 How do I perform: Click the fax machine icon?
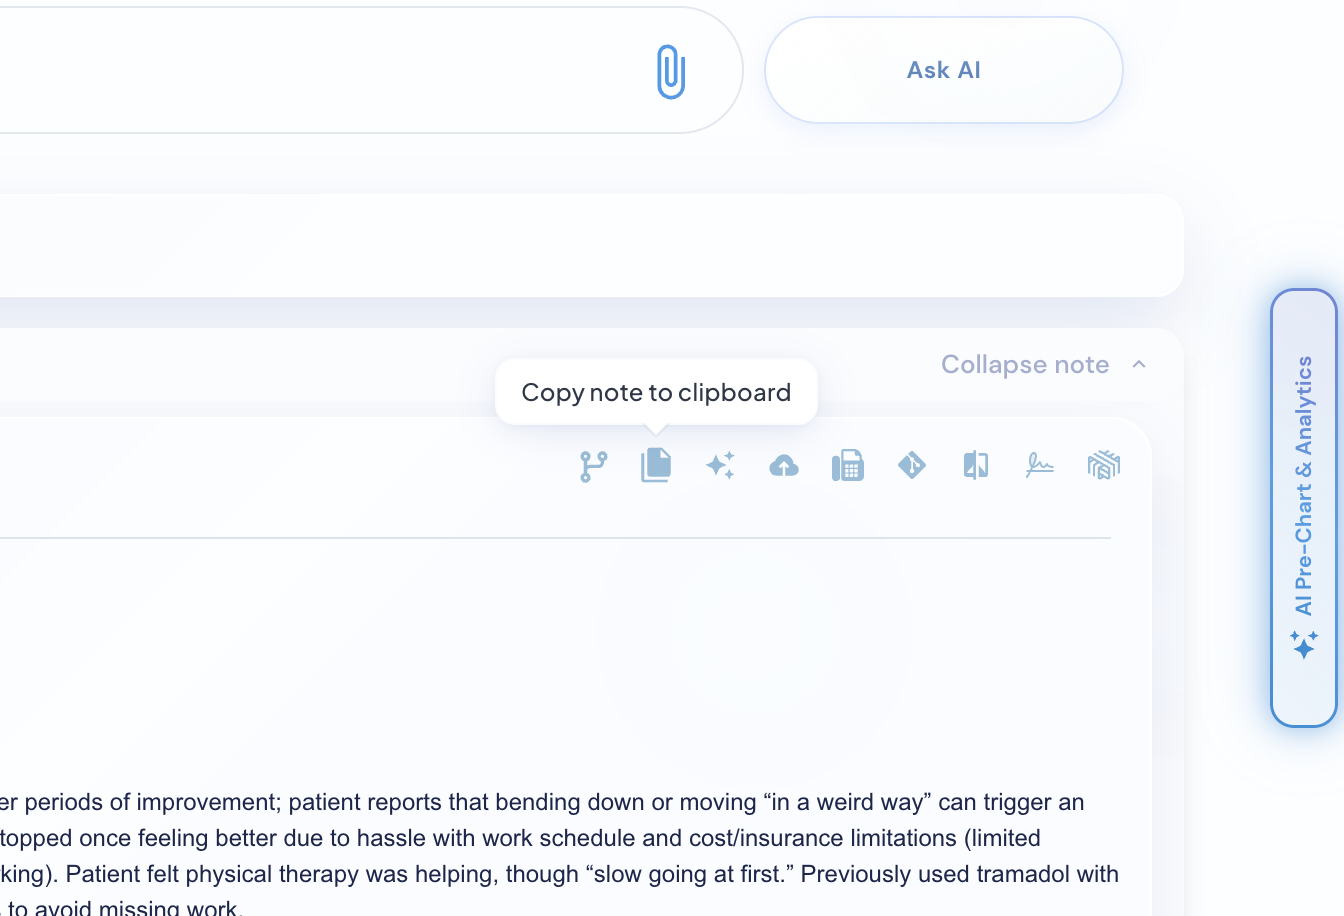[848, 466]
